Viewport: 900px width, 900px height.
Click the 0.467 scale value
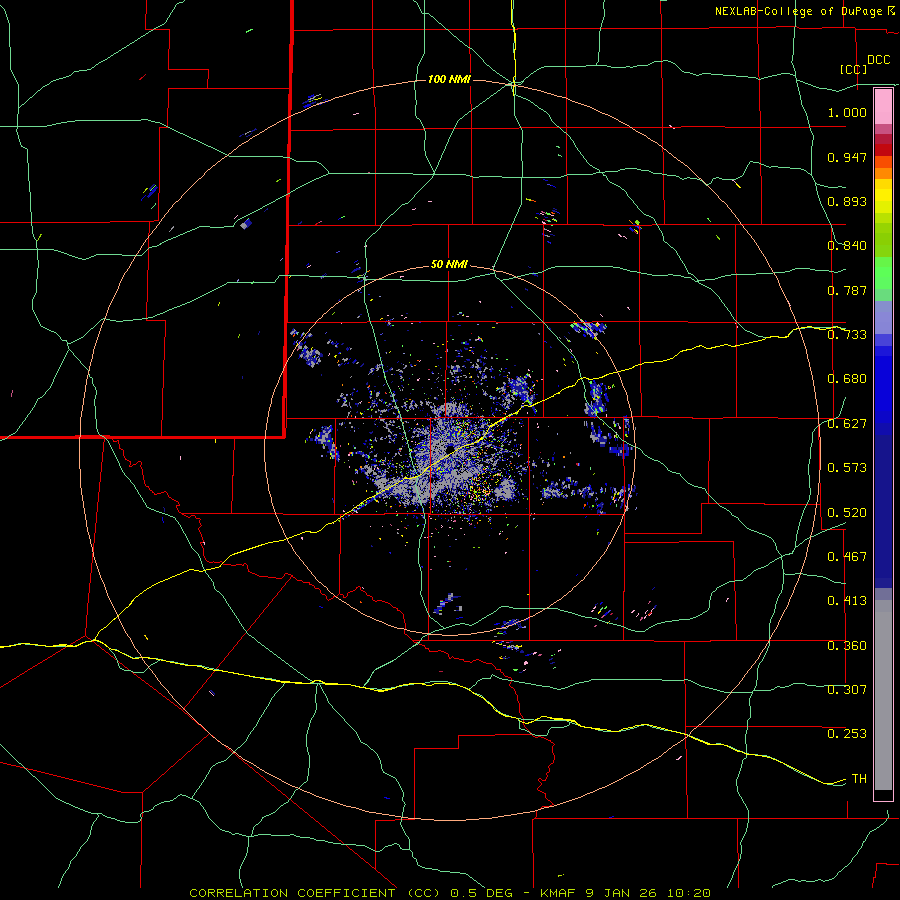[x=847, y=557]
